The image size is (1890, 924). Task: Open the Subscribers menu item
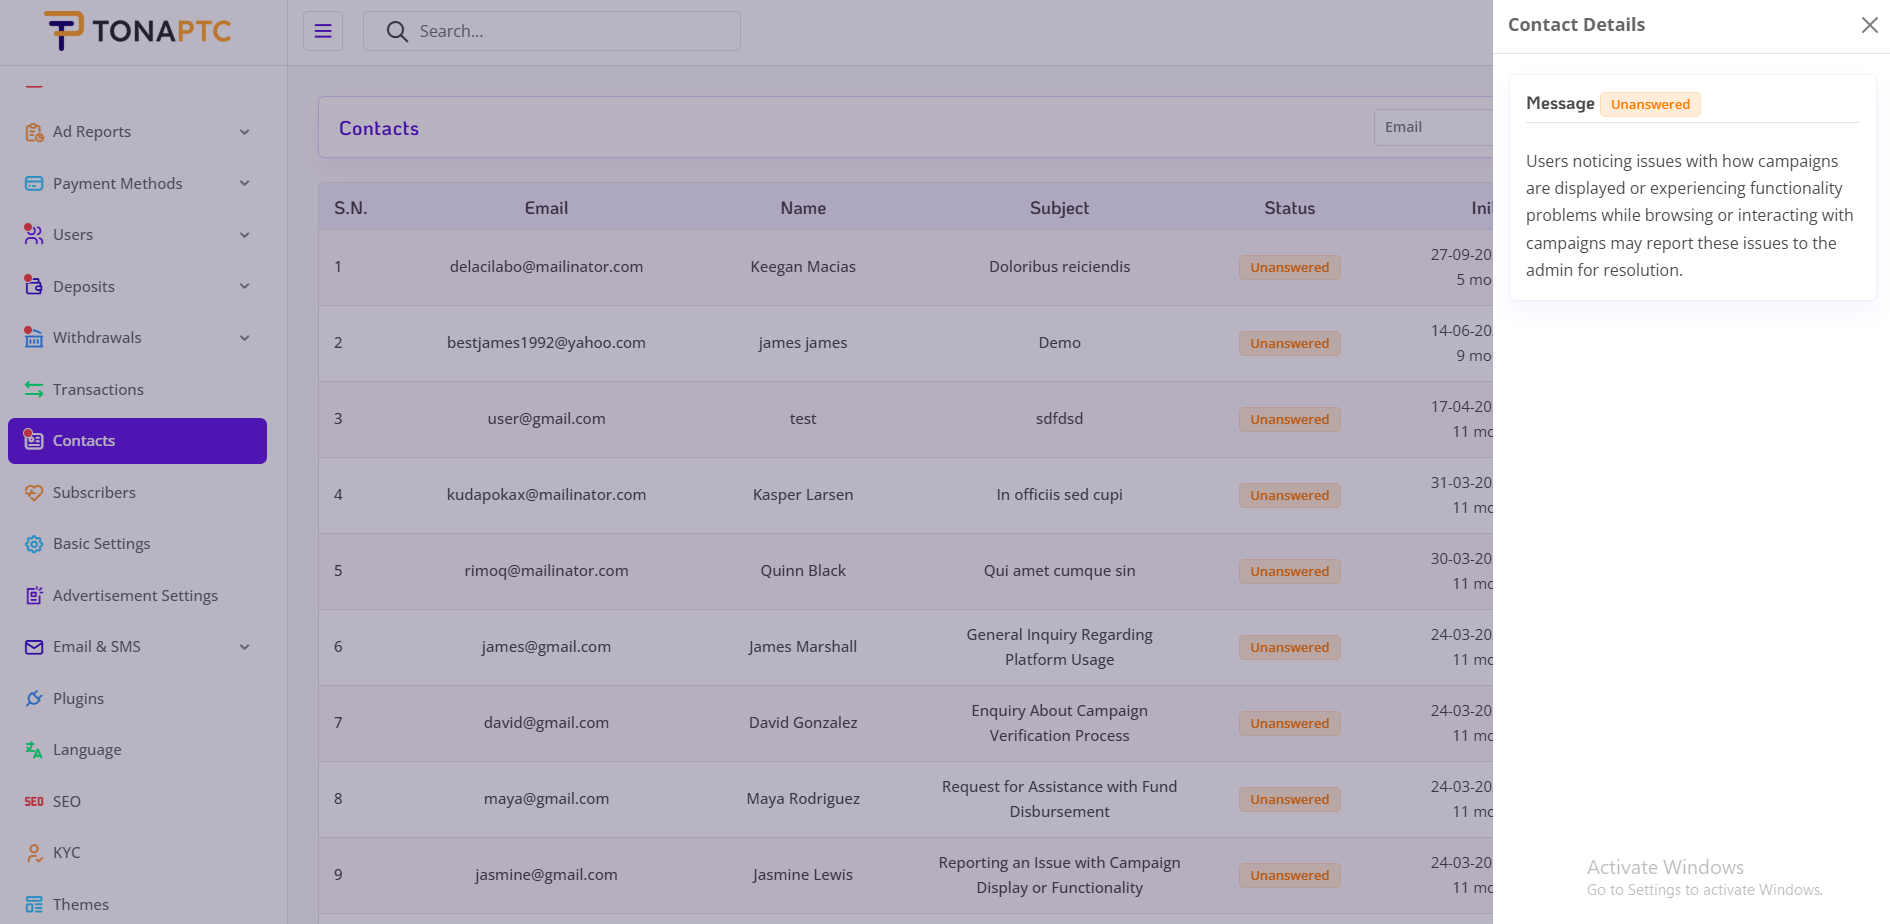tap(137, 492)
